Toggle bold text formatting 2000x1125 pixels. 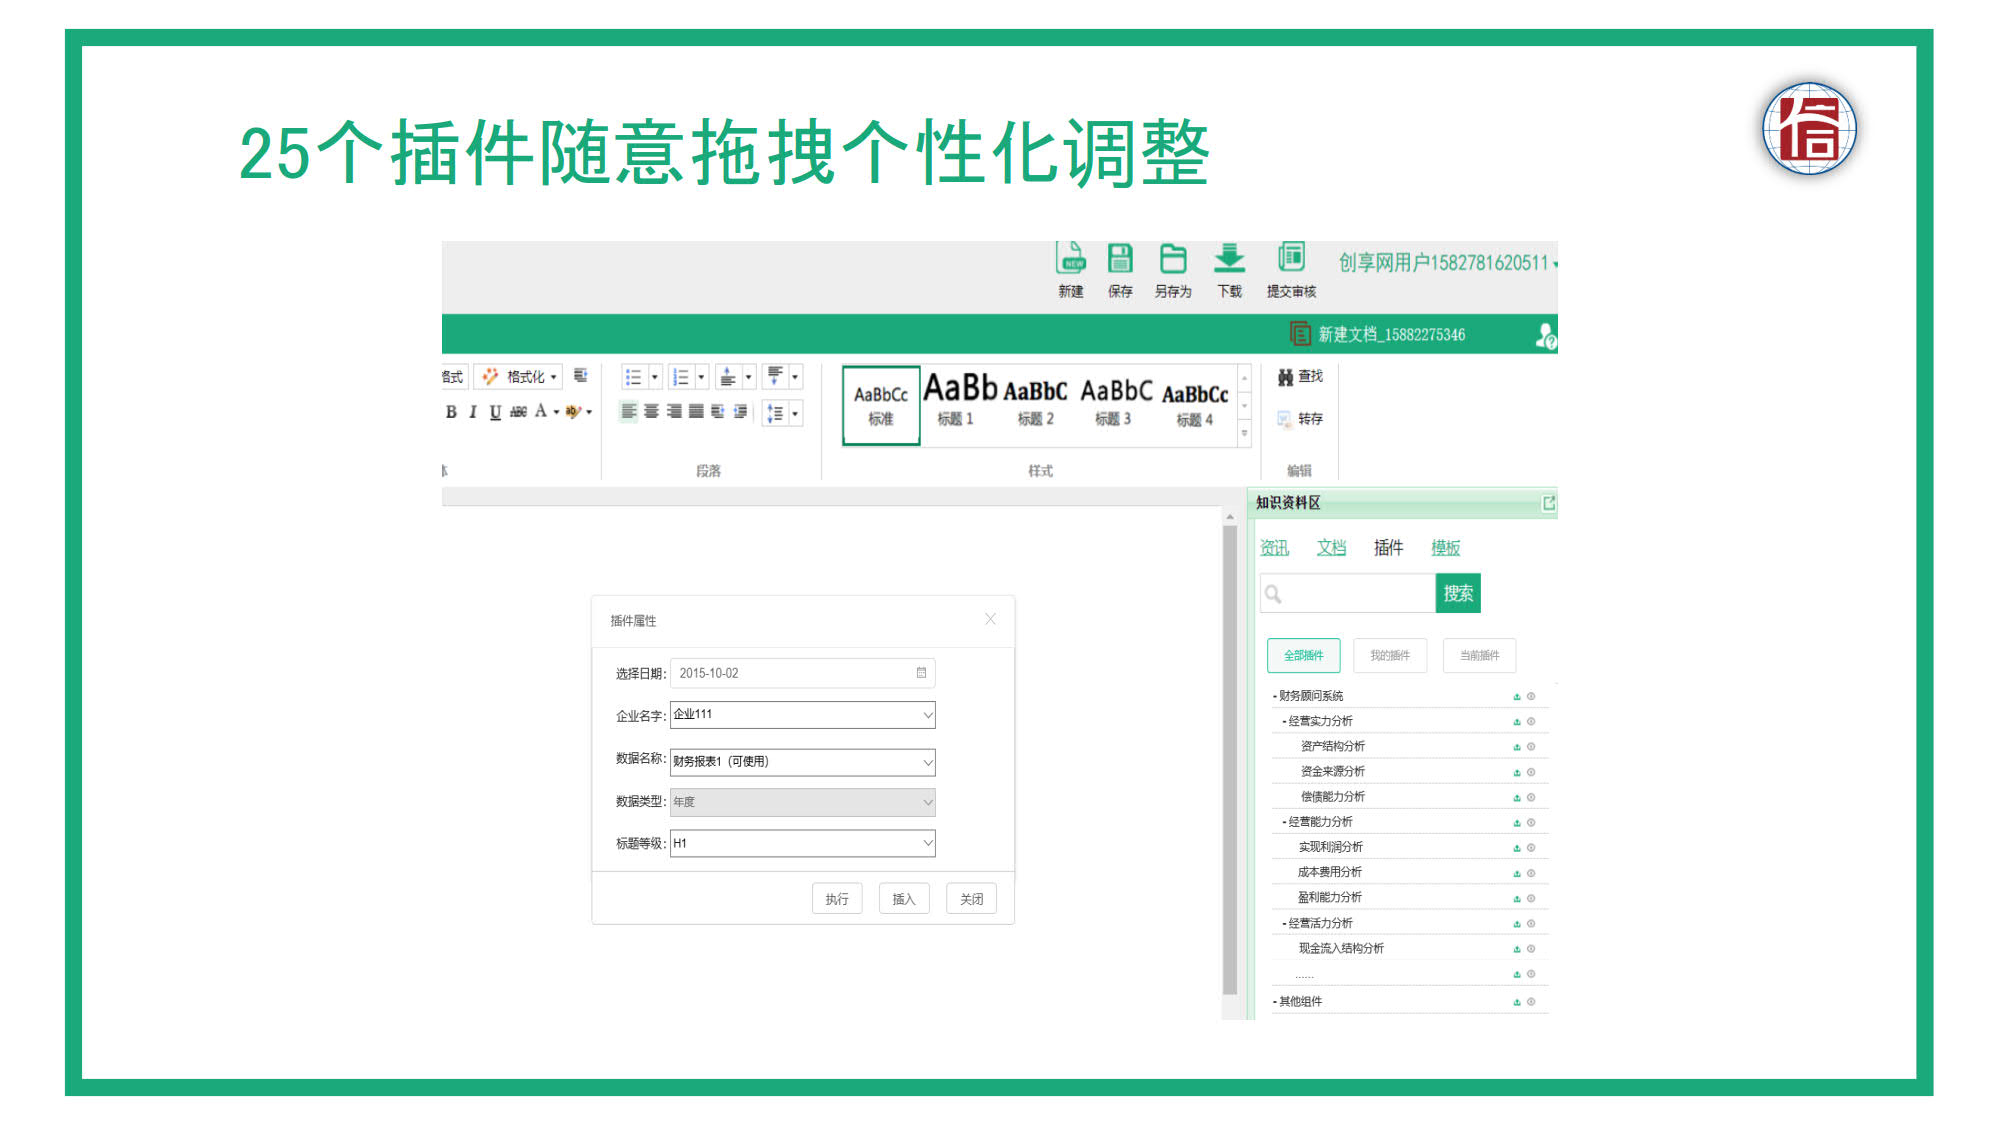click(451, 412)
